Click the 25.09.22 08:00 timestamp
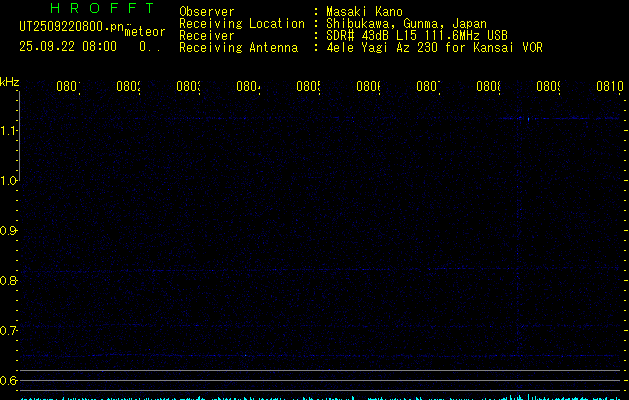629x400 pixels. click(x=67, y=46)
